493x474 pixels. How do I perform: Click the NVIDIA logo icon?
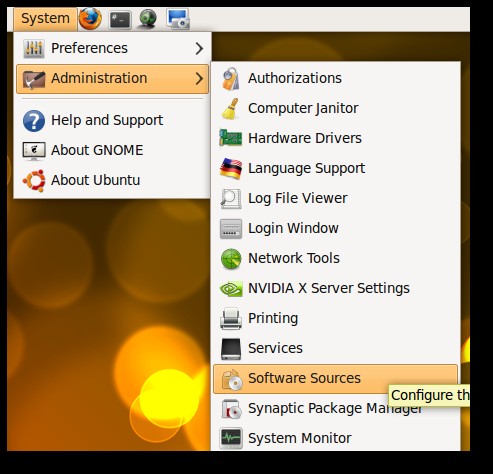pos(231,289)
